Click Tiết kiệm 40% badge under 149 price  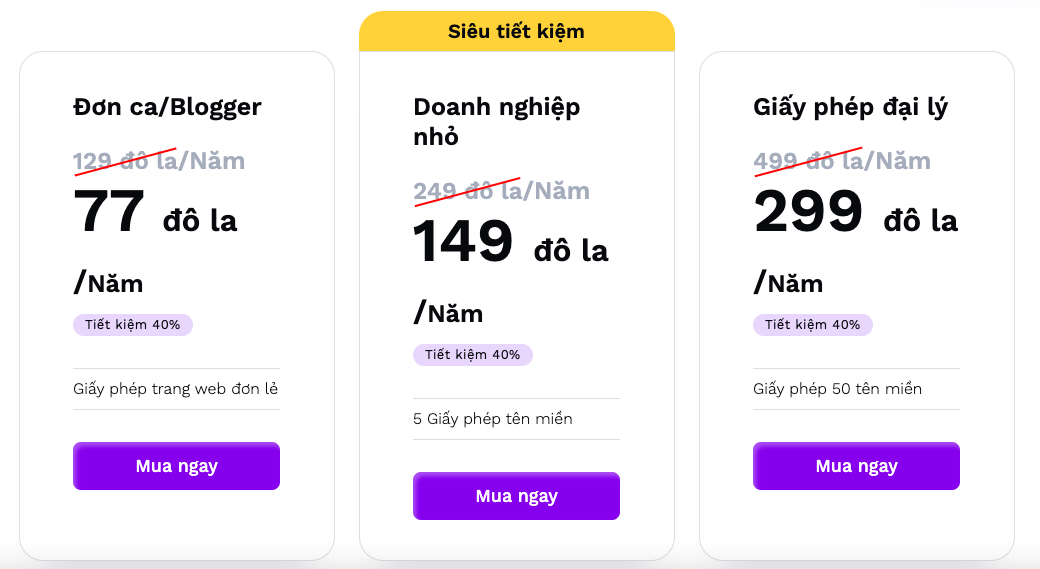click(x=472, y=355)
